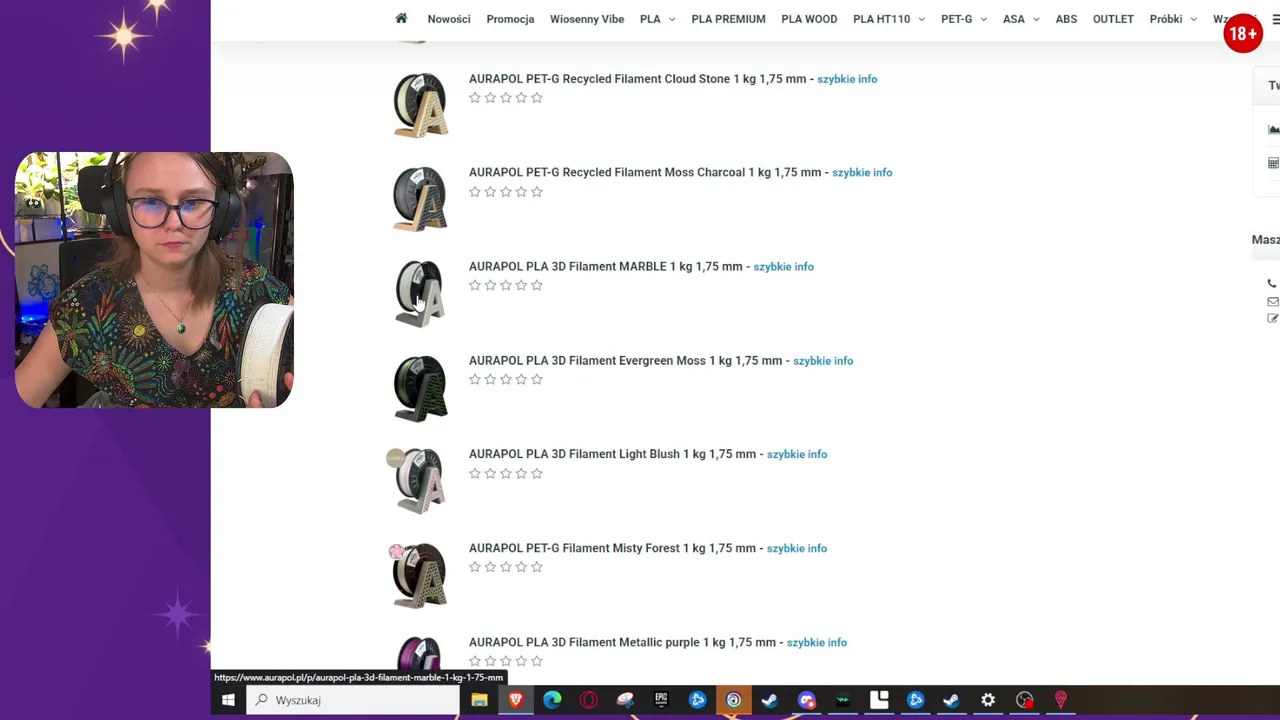The height and width of the screenshot is (720, 1280).
Task: Click star rating under Cloud Stone
Action: coord(506,98)
